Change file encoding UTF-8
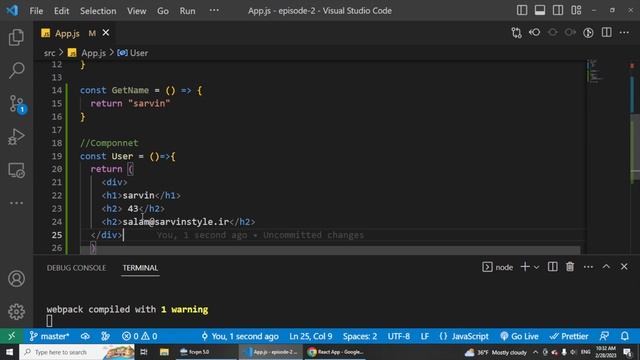Screen dimensions: 640x360 [398, 336]
